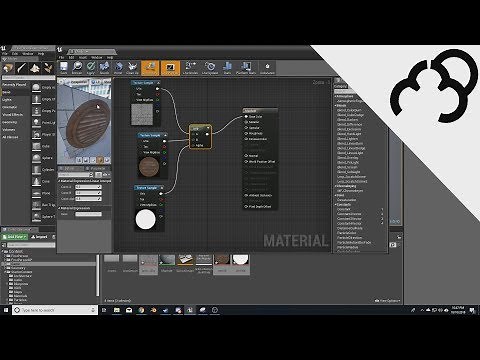Select the Landscape mode icon
The height and width of the screenshot is (360, 480).
35,68
